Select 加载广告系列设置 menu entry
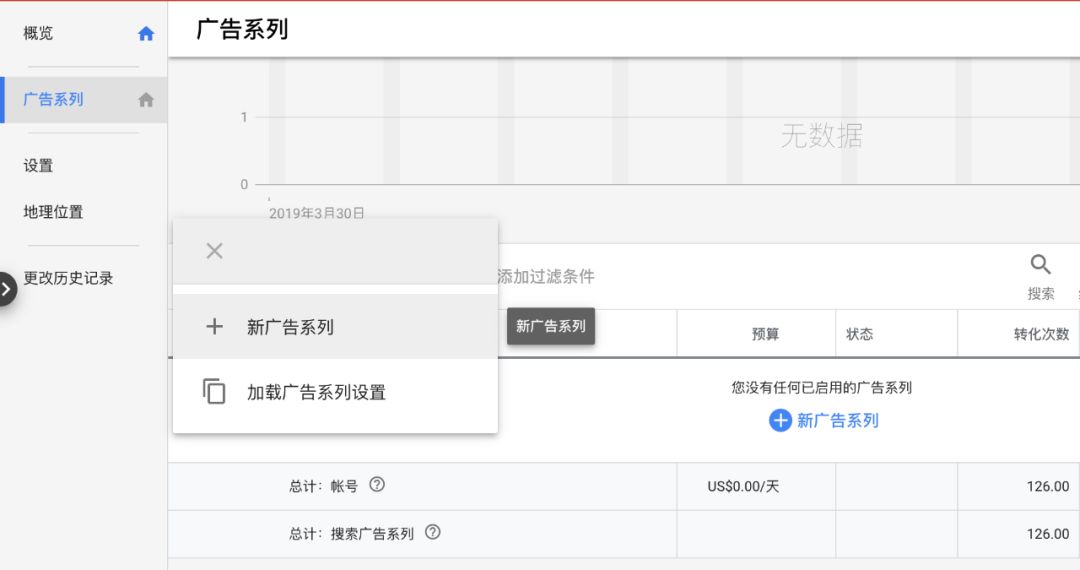 pyautogui.click(x=335, y=392)
